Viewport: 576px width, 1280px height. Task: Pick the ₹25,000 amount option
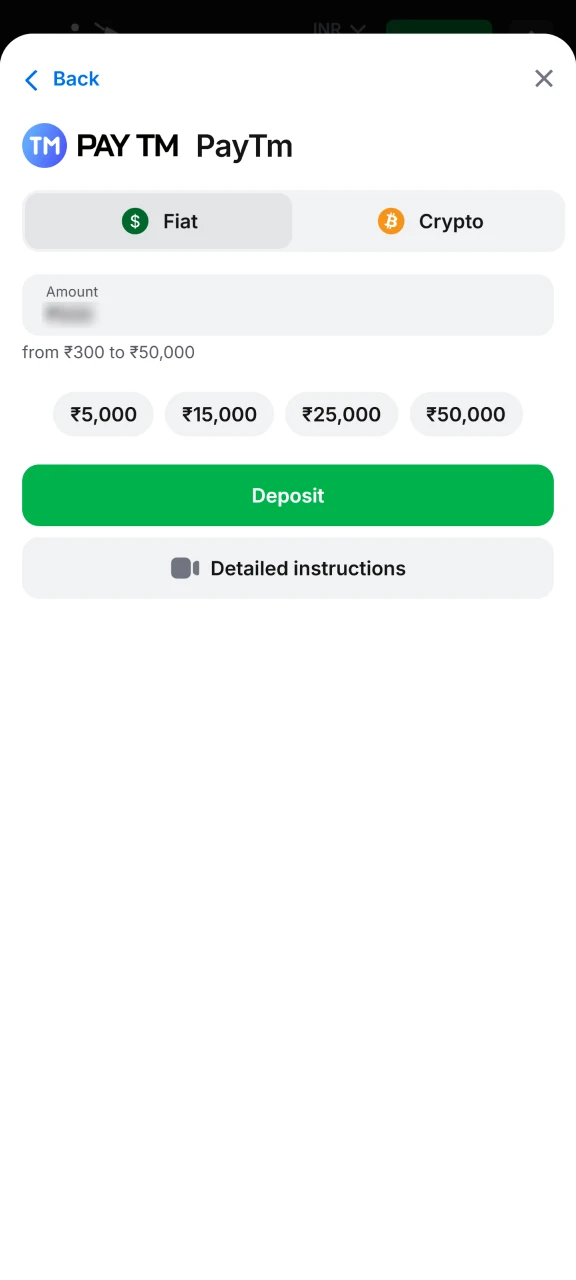(341, 414)
